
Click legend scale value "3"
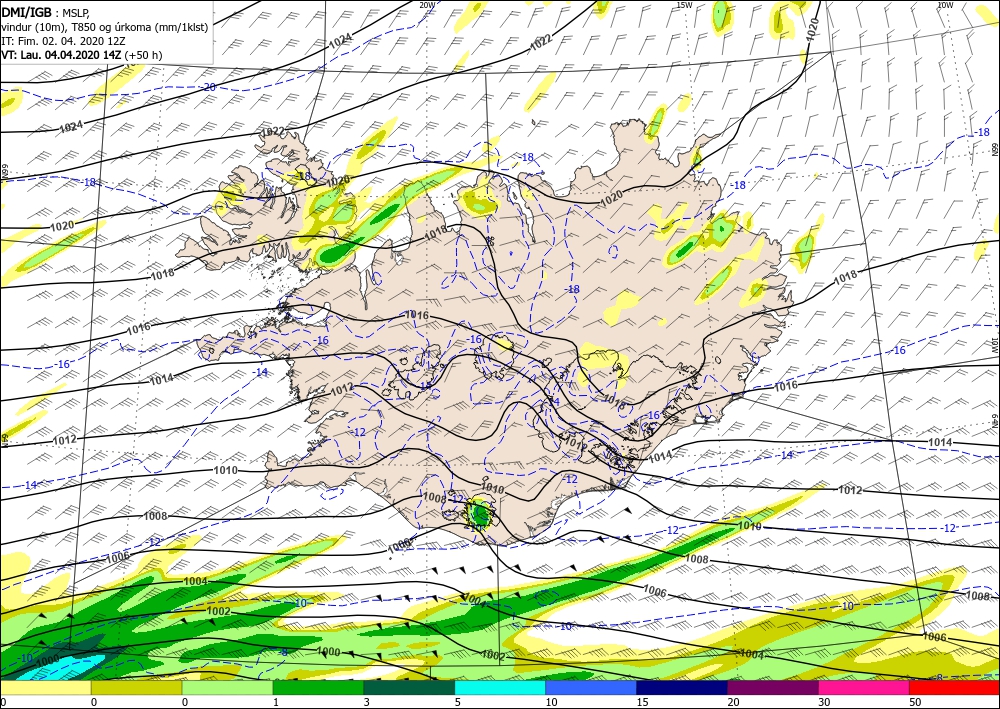(x=366, y=702)
